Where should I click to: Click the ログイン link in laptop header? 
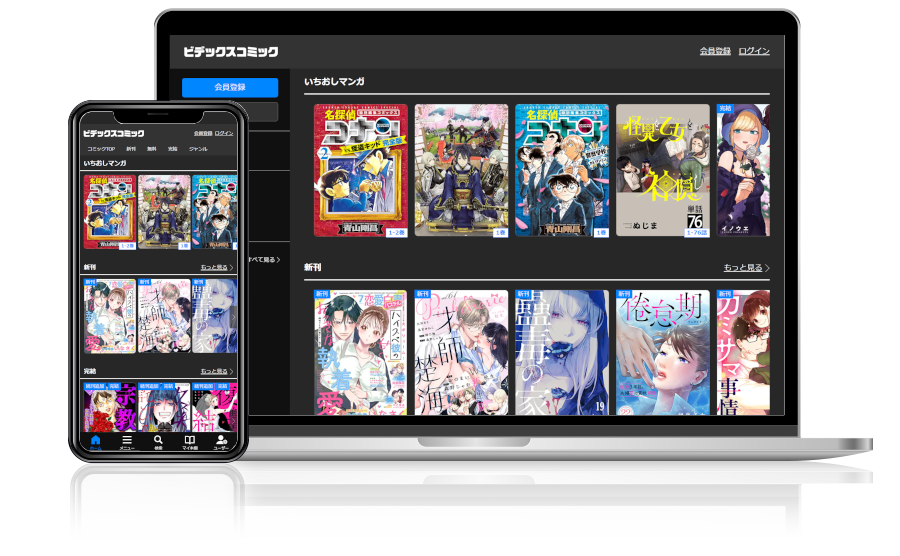point(754,51)
